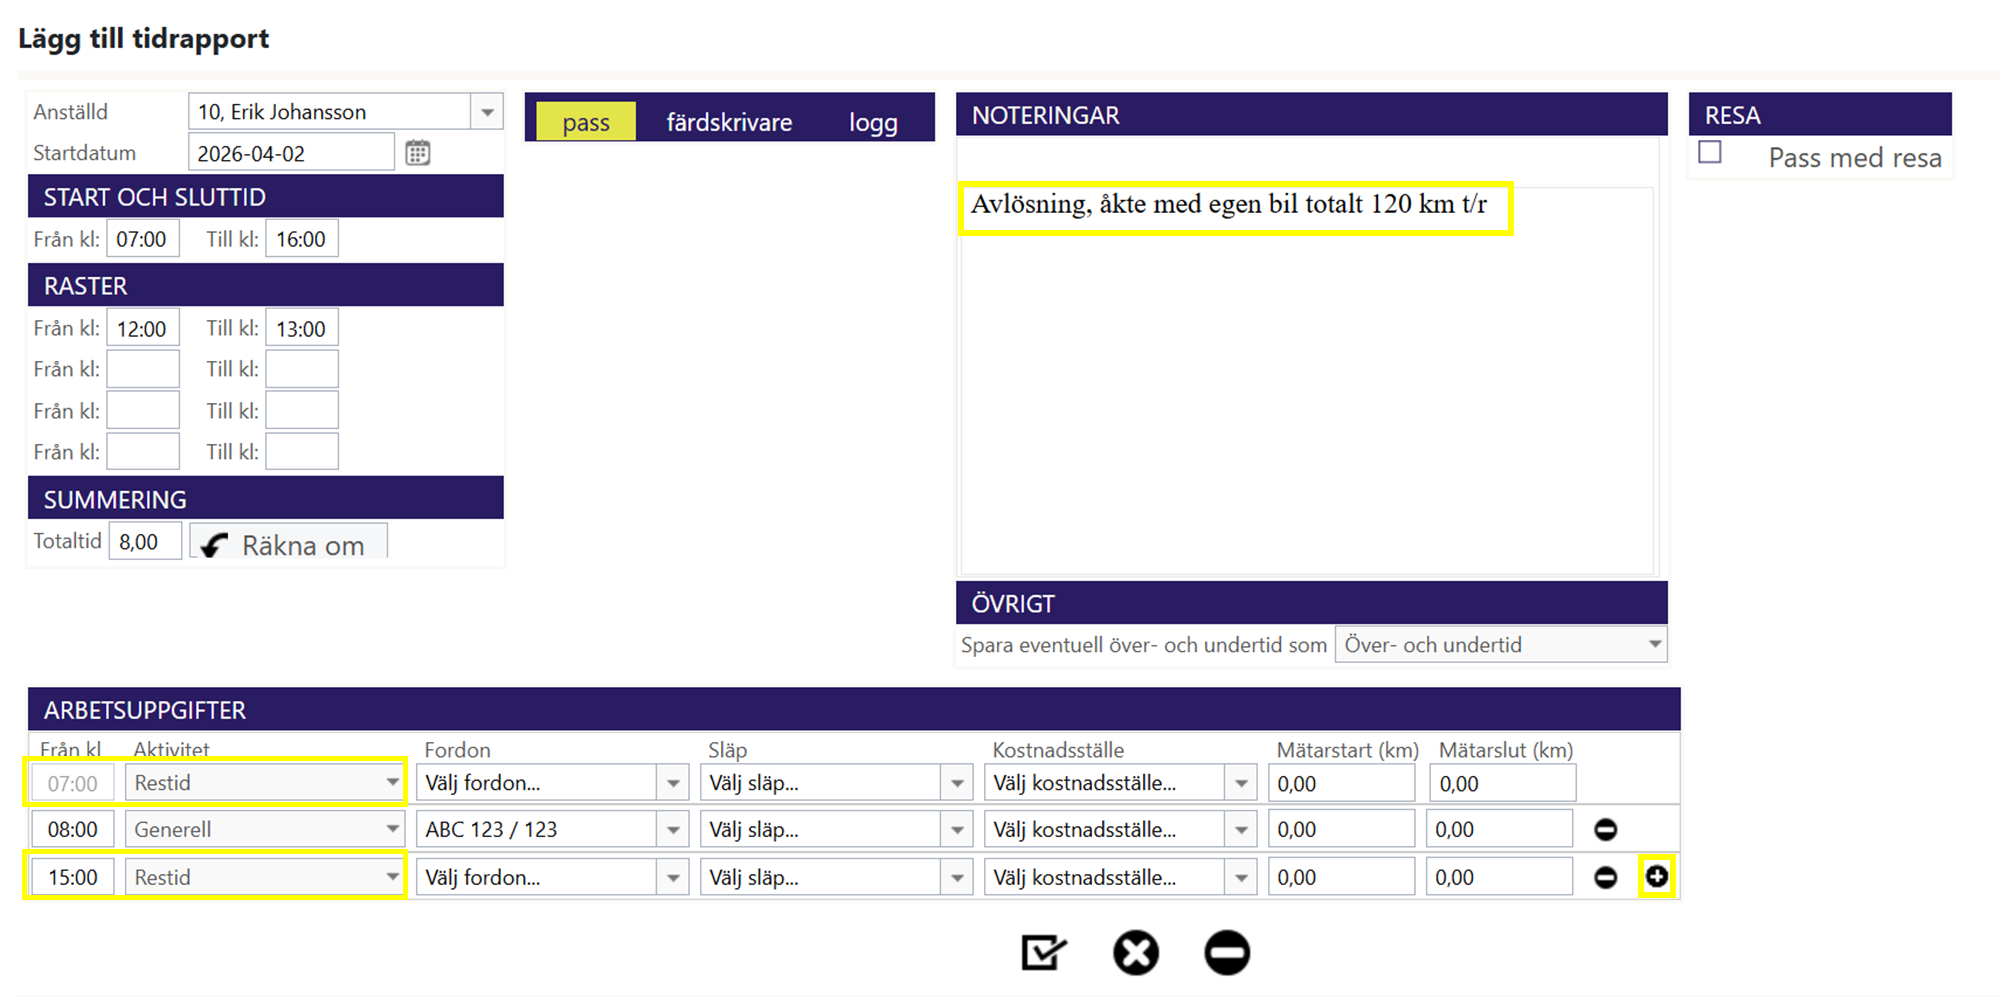Screen dimensions: 2000x997
Task: Add a new task row with plus icon
Action: tap(1657, 877)
